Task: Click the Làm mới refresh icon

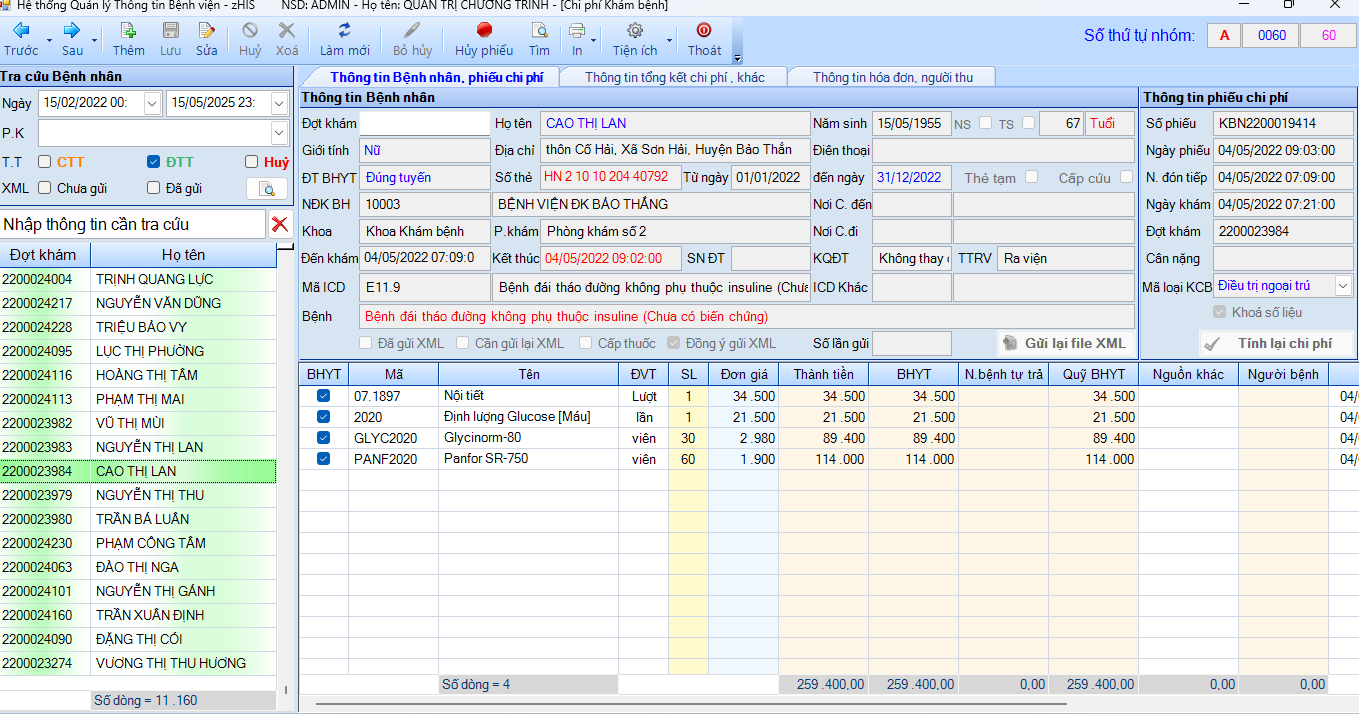Action: pos(344,40)
